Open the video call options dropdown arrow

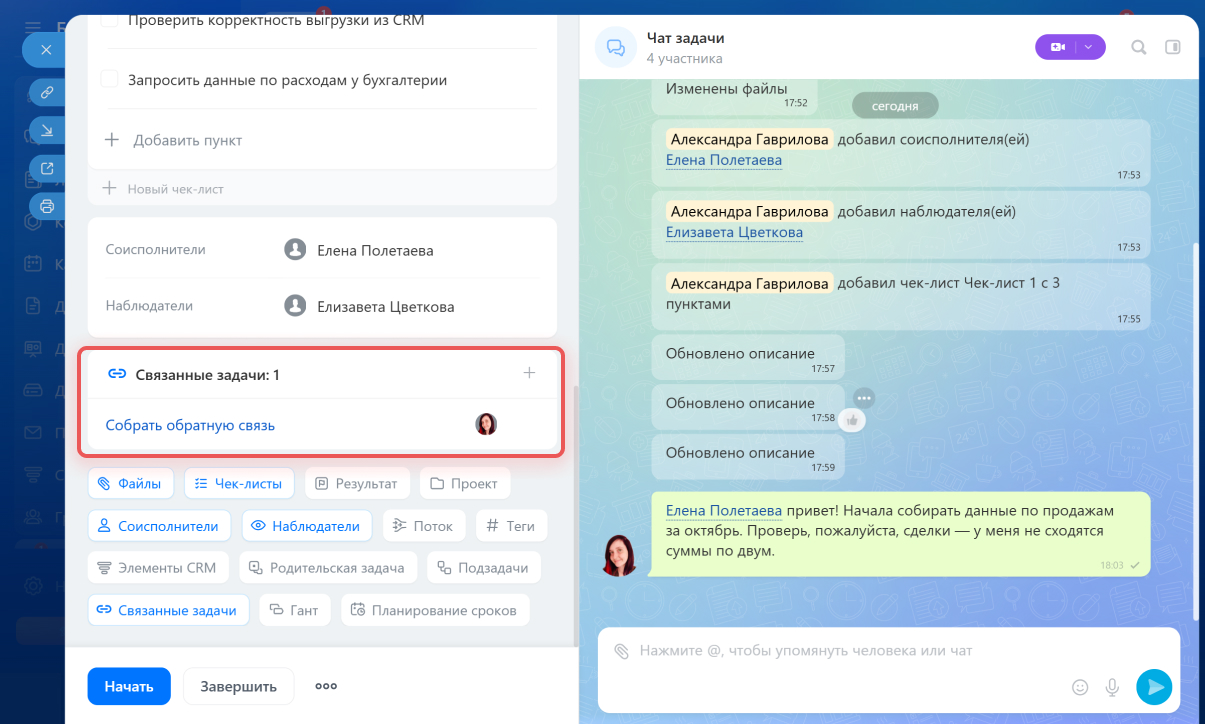point(1090,47)
